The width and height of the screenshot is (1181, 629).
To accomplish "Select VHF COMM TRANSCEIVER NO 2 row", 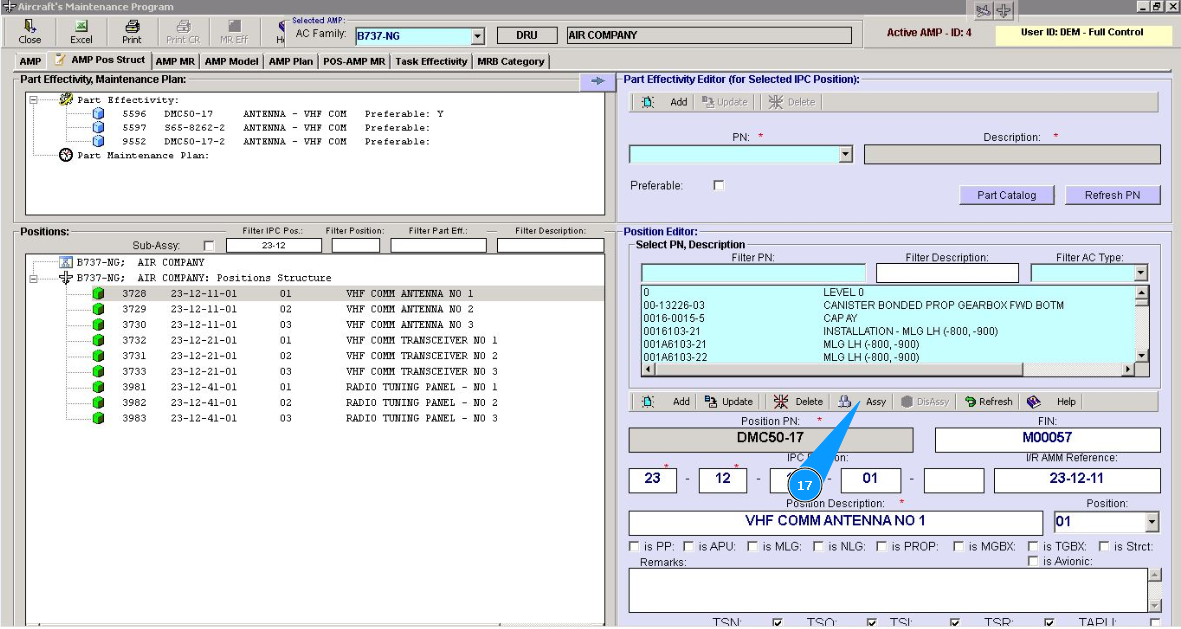I will [421, 356].
